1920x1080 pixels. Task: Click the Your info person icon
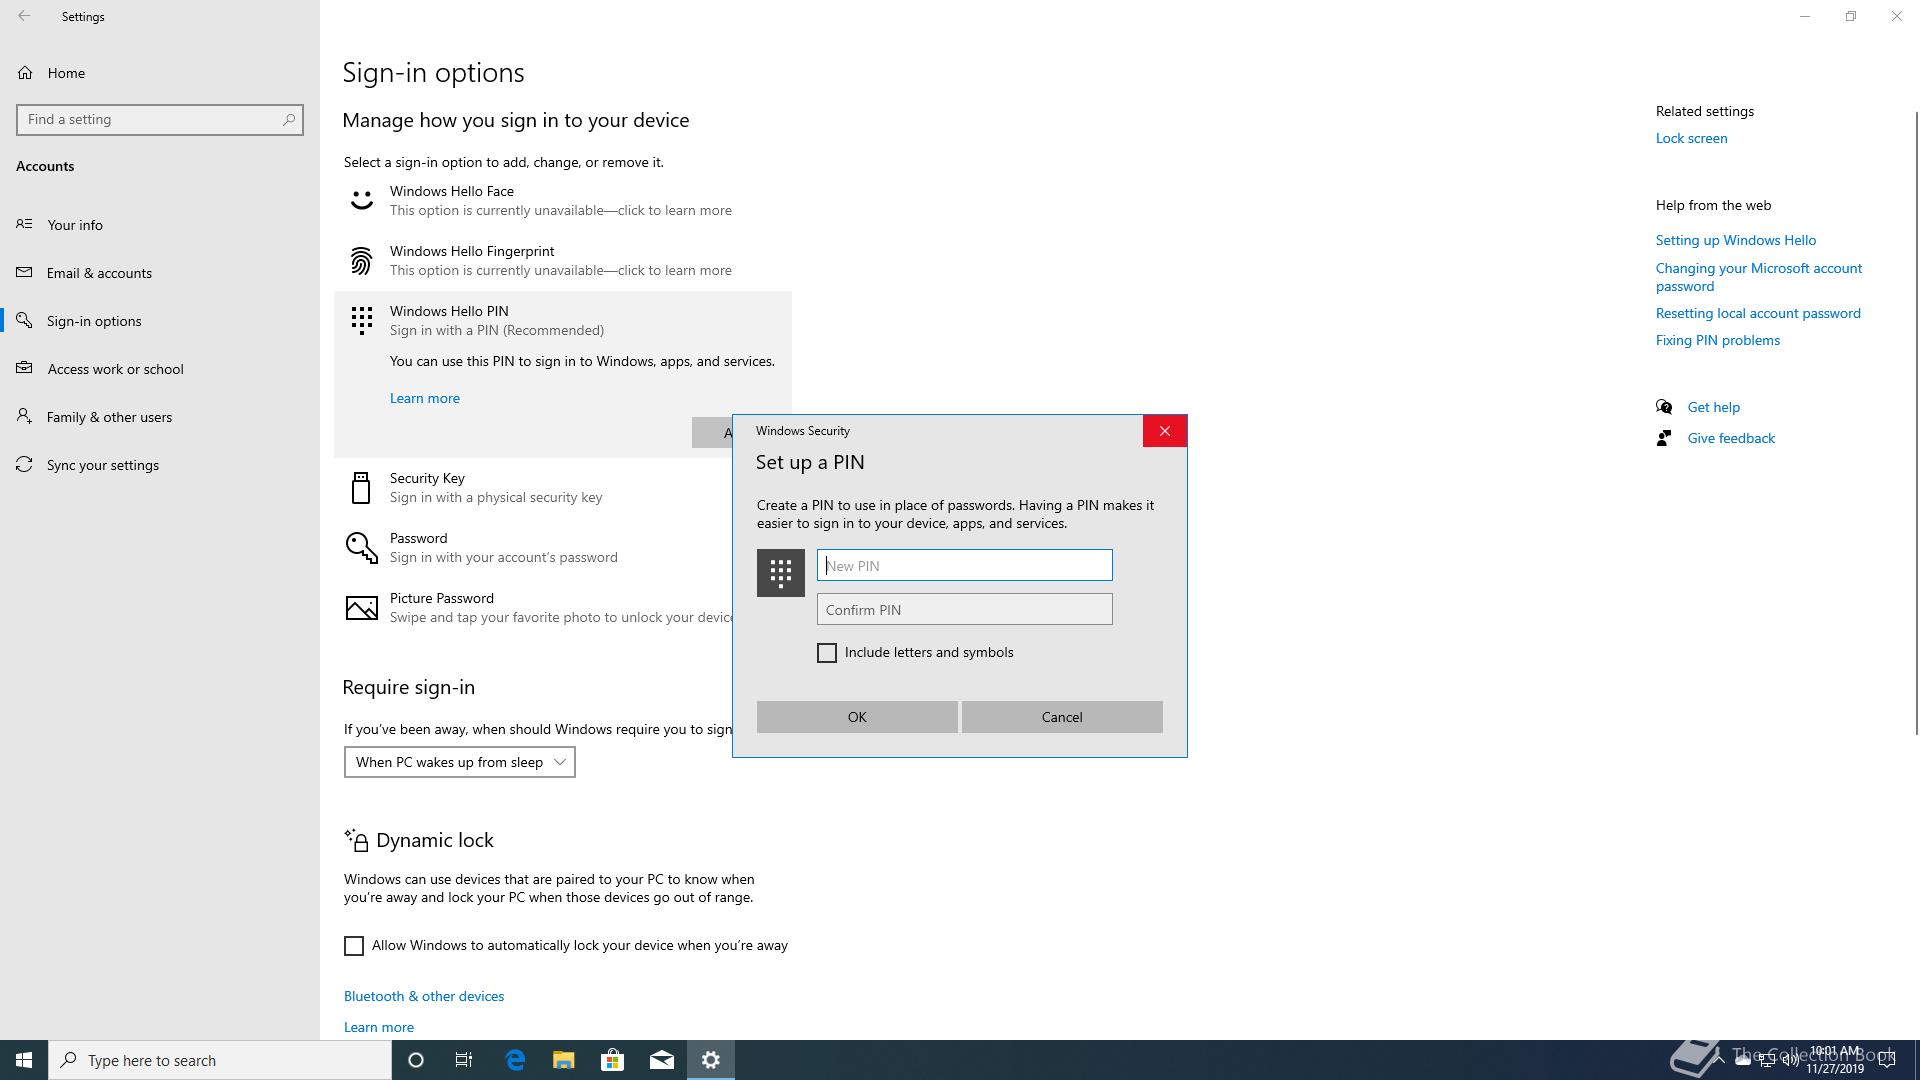[24, 224]
